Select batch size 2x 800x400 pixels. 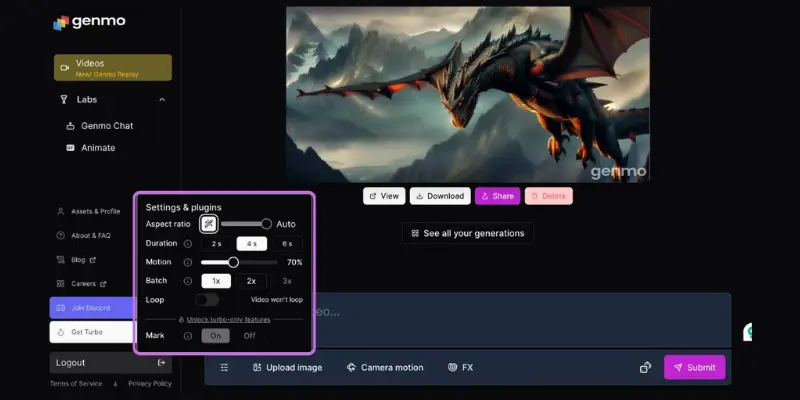[x=251, y=281]
